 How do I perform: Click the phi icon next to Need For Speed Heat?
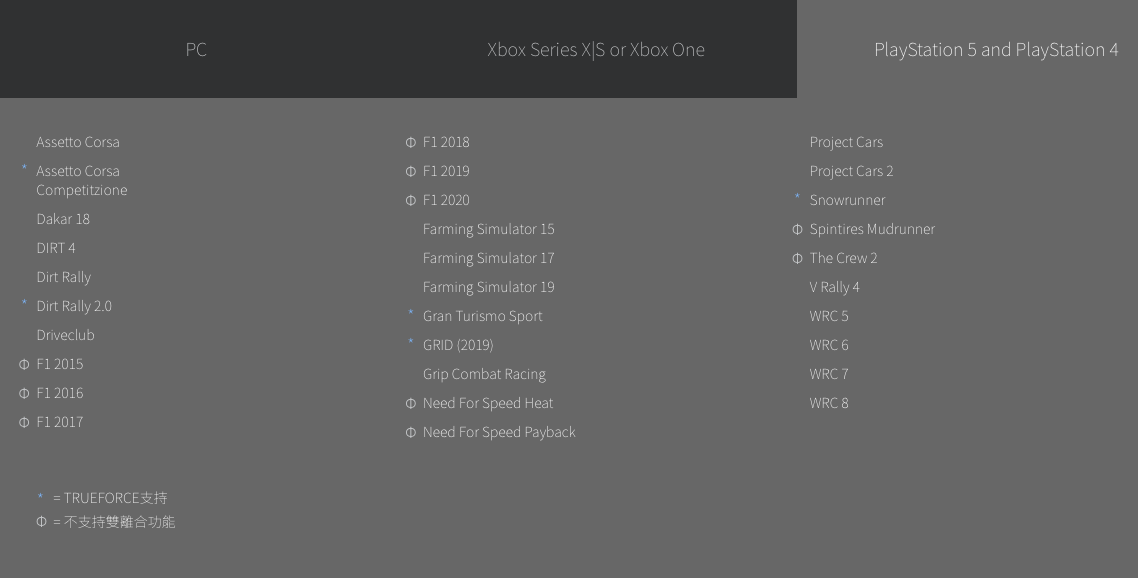pos(411,404)
